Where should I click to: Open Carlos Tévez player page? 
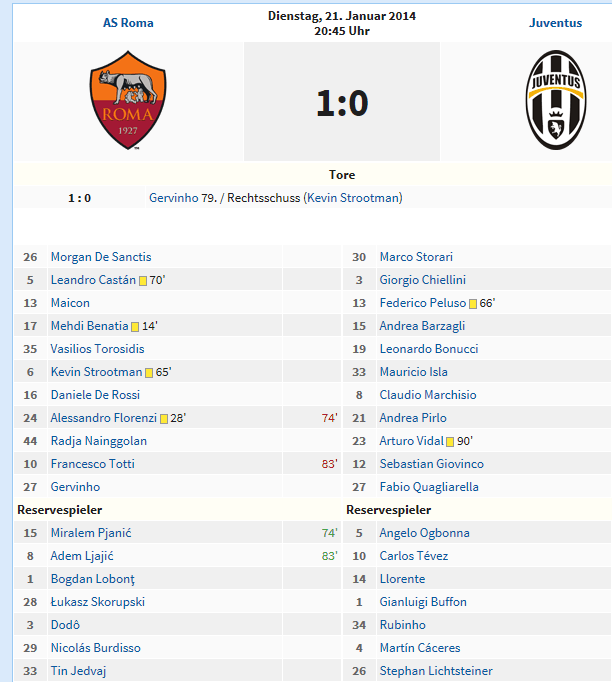click(413, 556)
